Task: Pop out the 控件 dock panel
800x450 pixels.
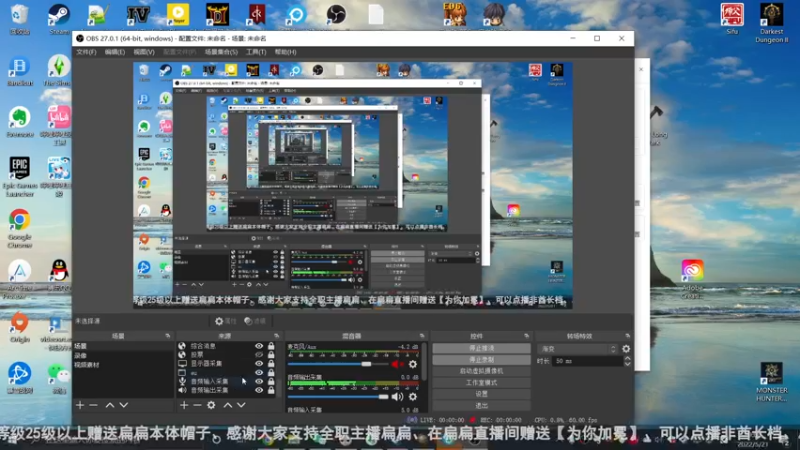Action: pyautogui.click(x=526, y=336)
